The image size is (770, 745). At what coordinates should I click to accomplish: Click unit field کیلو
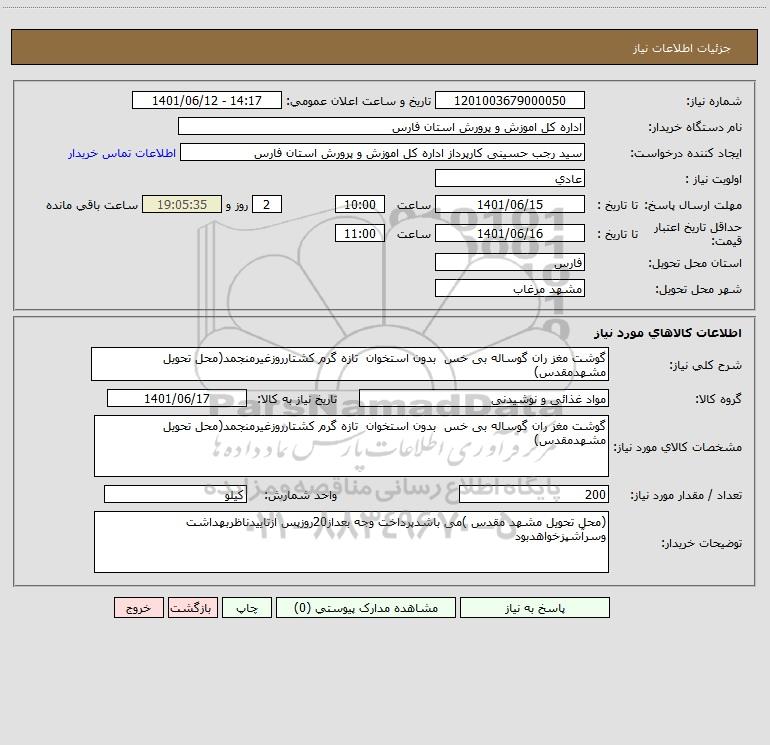click(175, 494)
